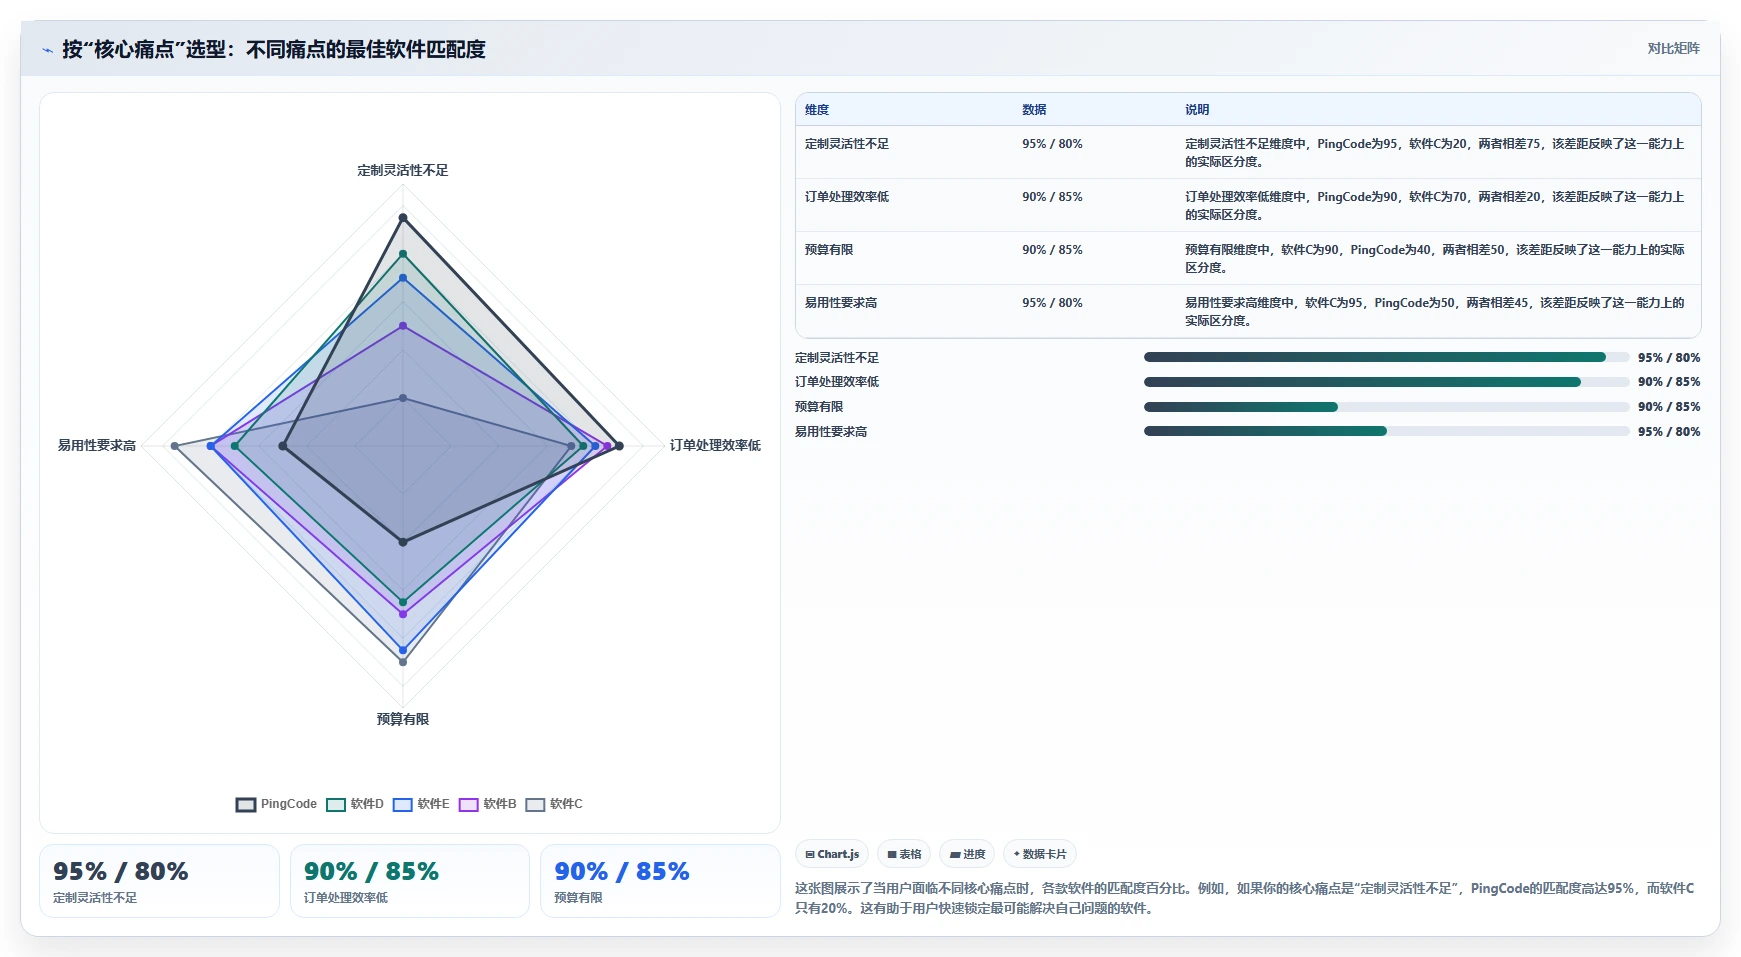
Task: Open the blue 90% / 85% 预算有限 card
Action: [x=660, y=881]
